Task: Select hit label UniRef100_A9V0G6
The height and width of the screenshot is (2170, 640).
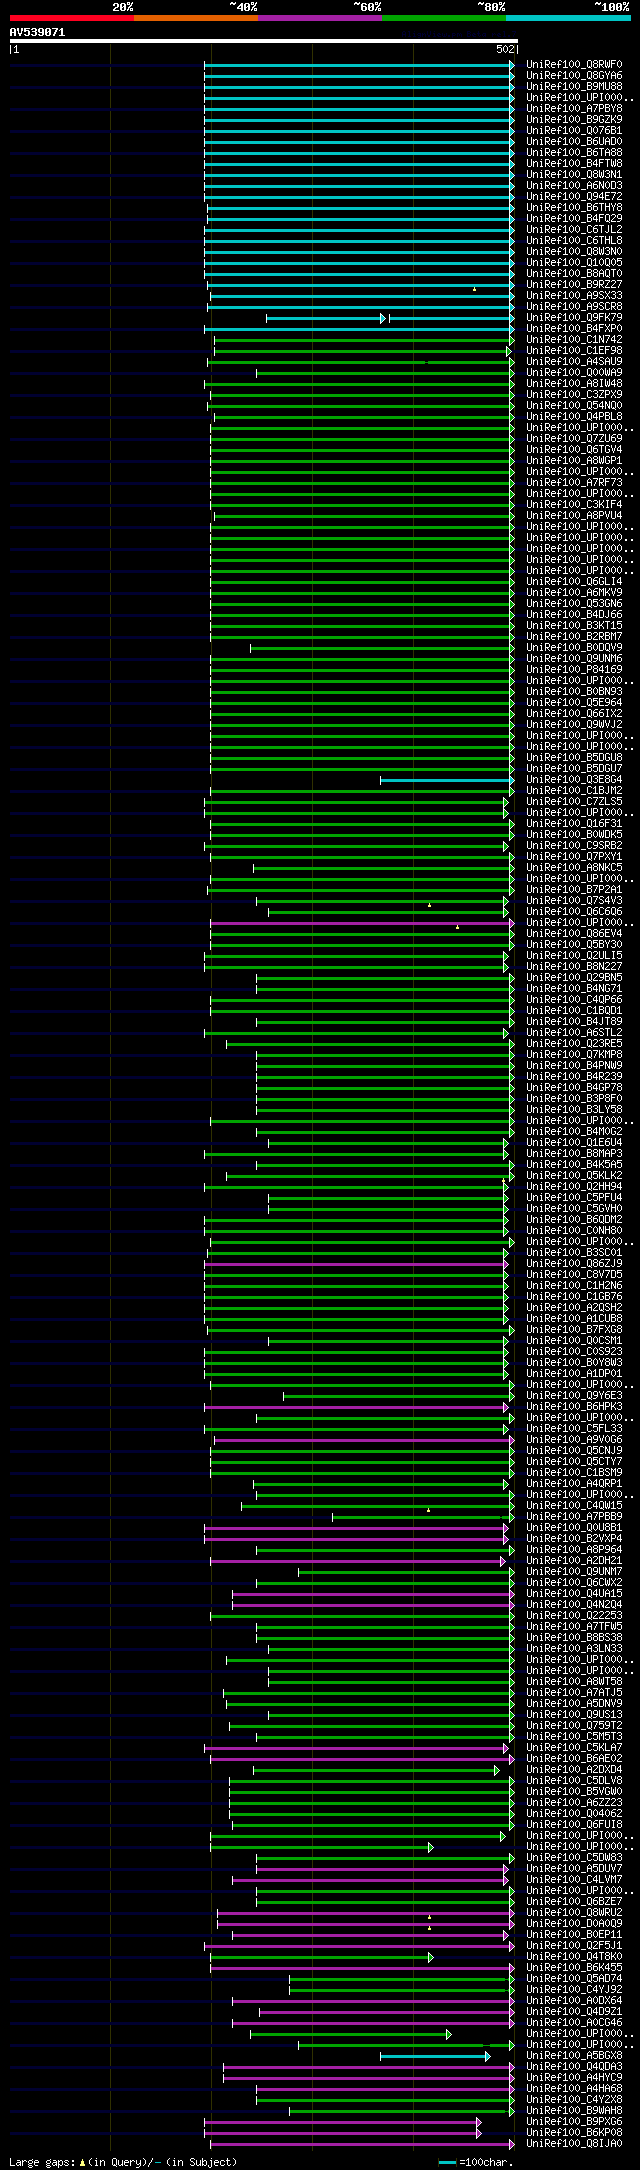Action: click(574, 1440)
